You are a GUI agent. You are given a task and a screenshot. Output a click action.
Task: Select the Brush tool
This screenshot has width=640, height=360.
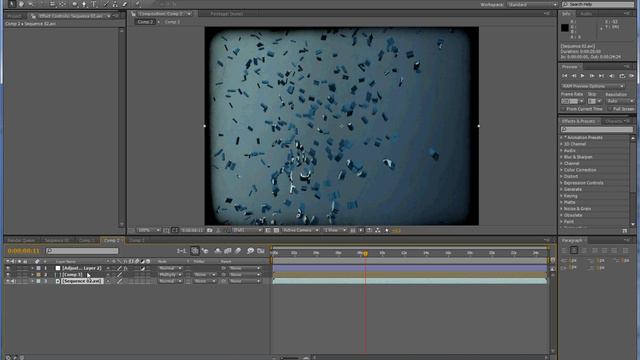point(106,4)
